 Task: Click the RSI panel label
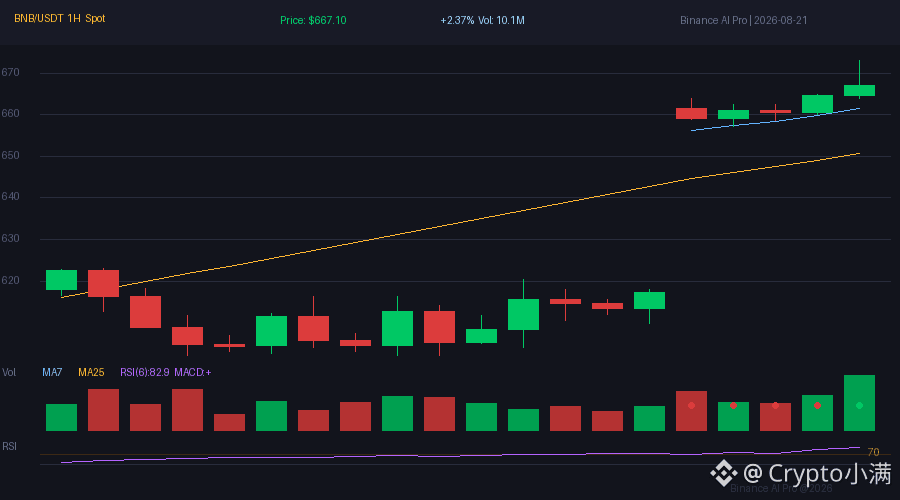9,447
